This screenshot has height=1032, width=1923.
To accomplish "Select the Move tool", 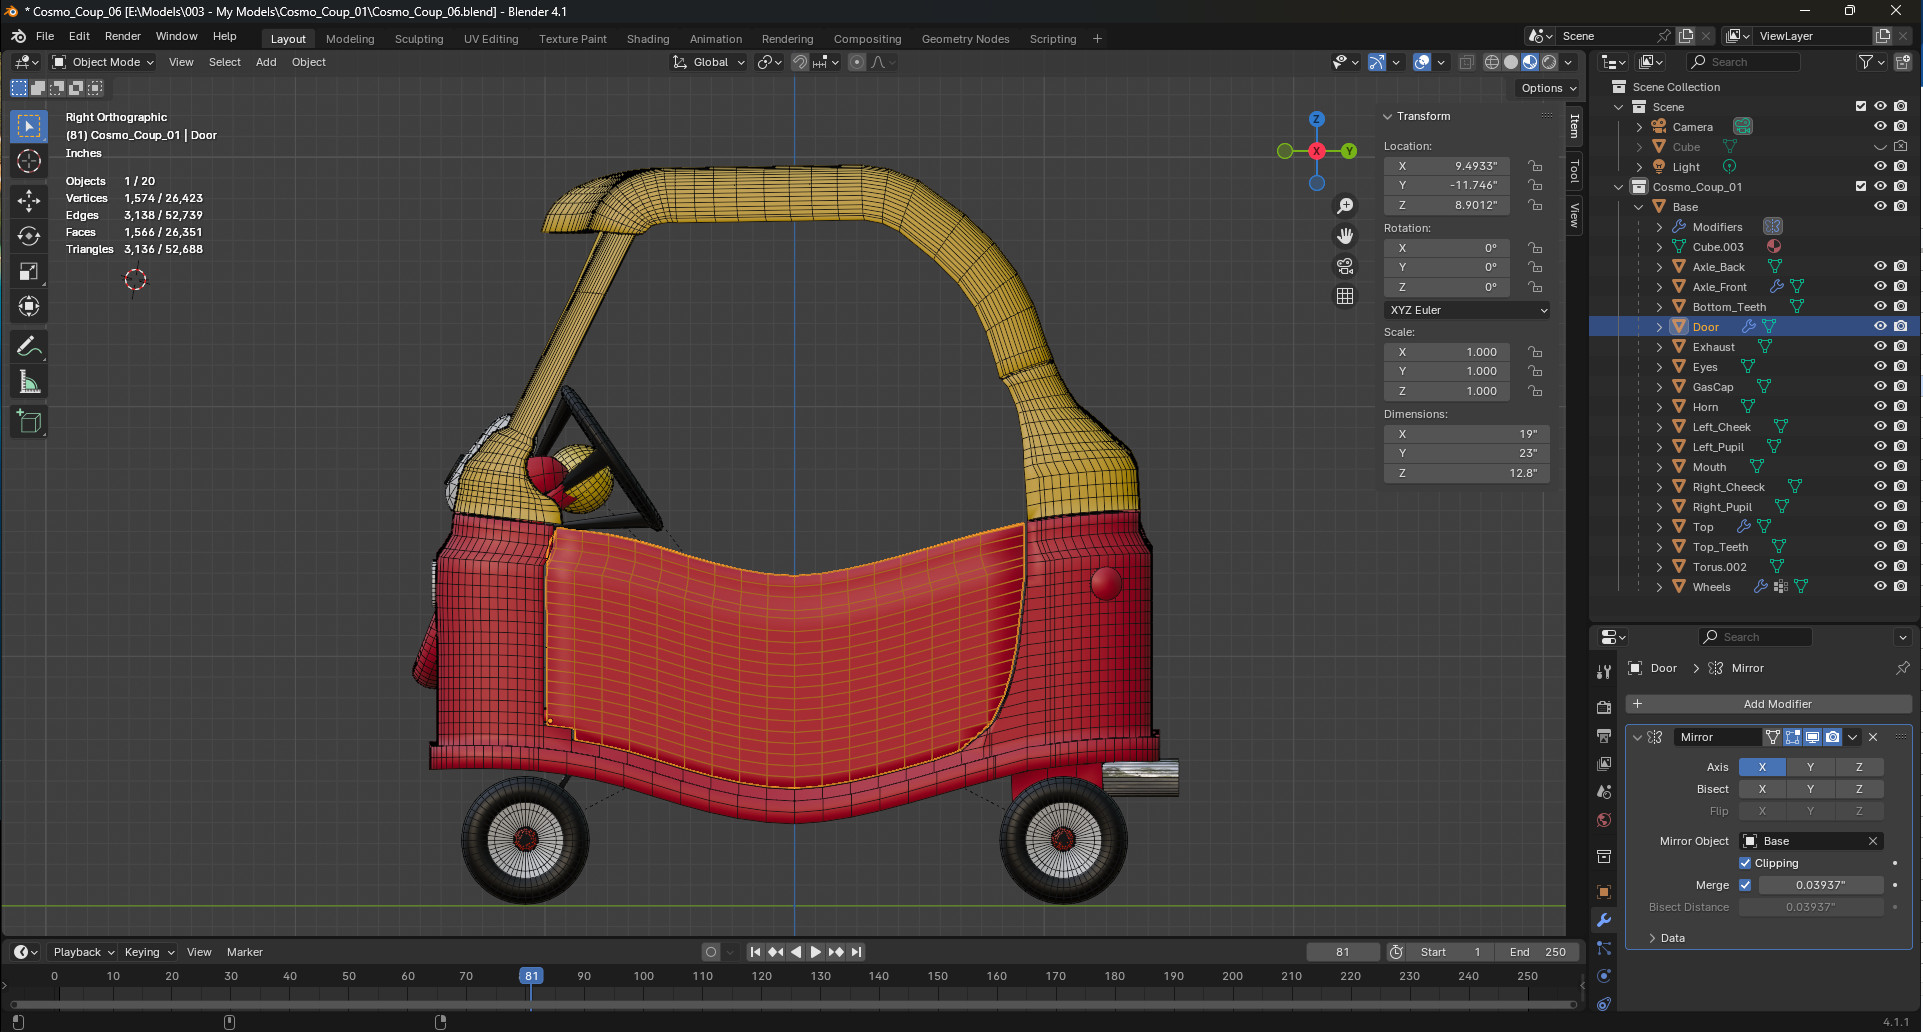I will point(29,201).
